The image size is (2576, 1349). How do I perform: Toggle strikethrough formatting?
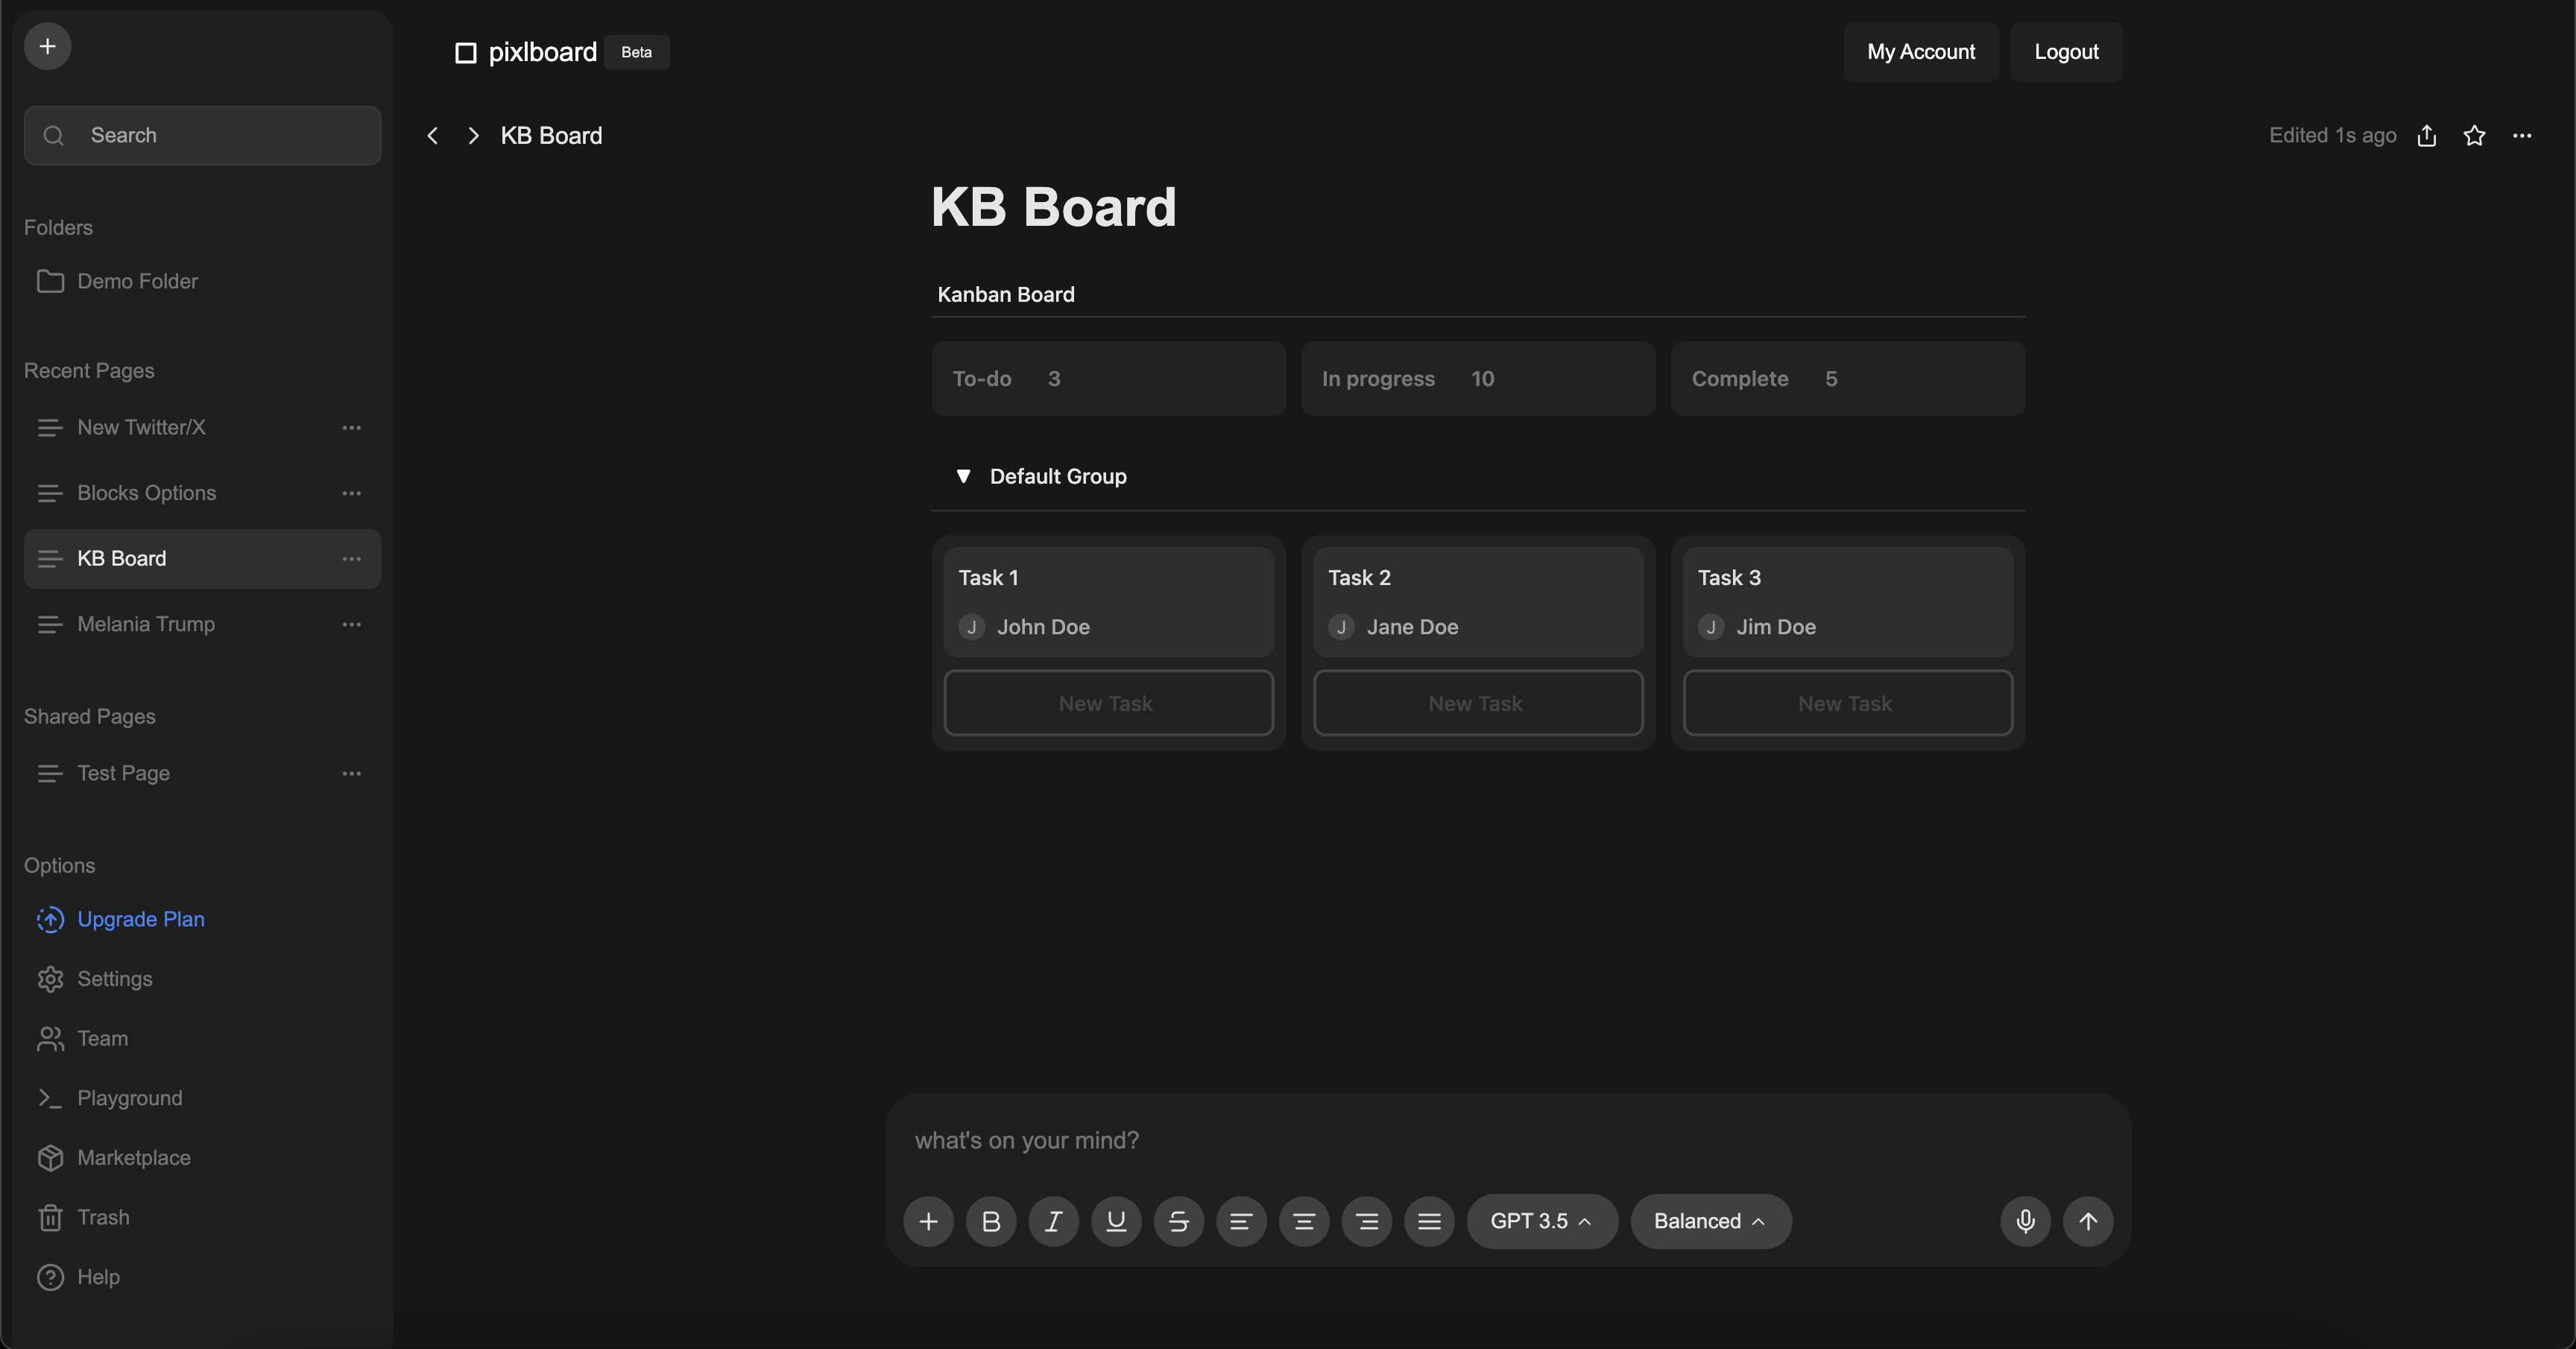1178,1221
